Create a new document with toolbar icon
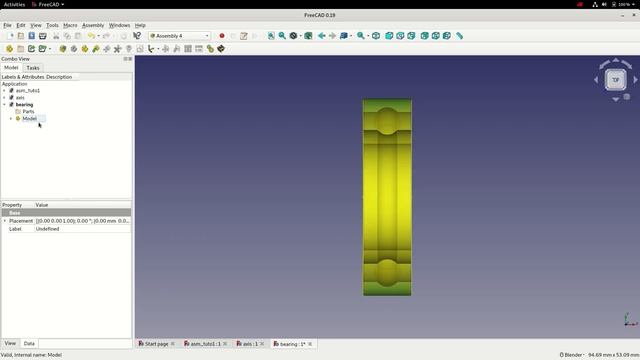Viewport: 640px width, 360px height. (10, 36)
